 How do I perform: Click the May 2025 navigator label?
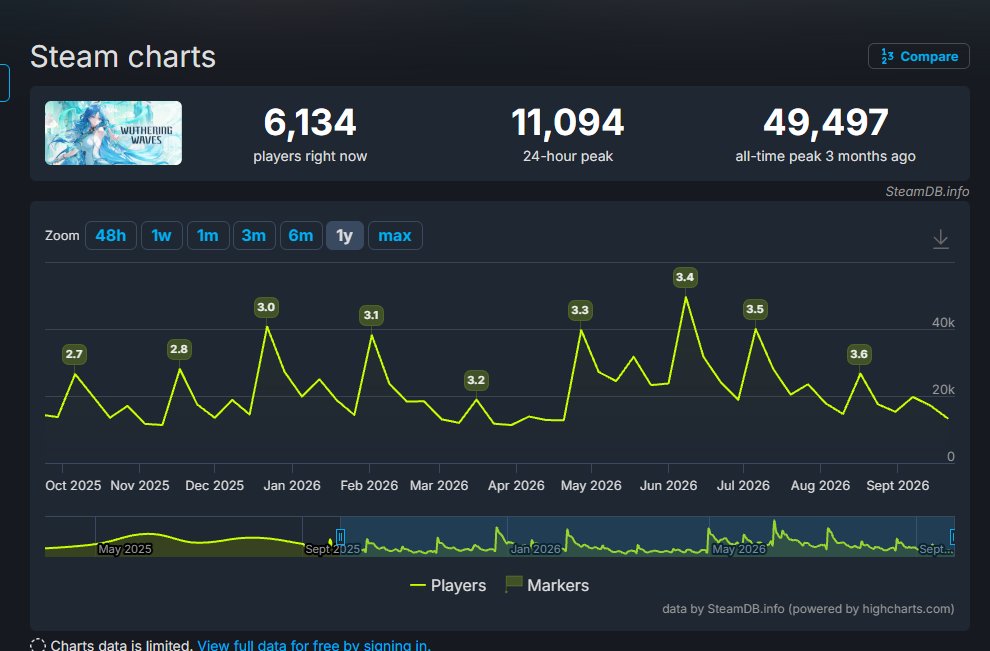pyautogui.click(x=125, y=549)
